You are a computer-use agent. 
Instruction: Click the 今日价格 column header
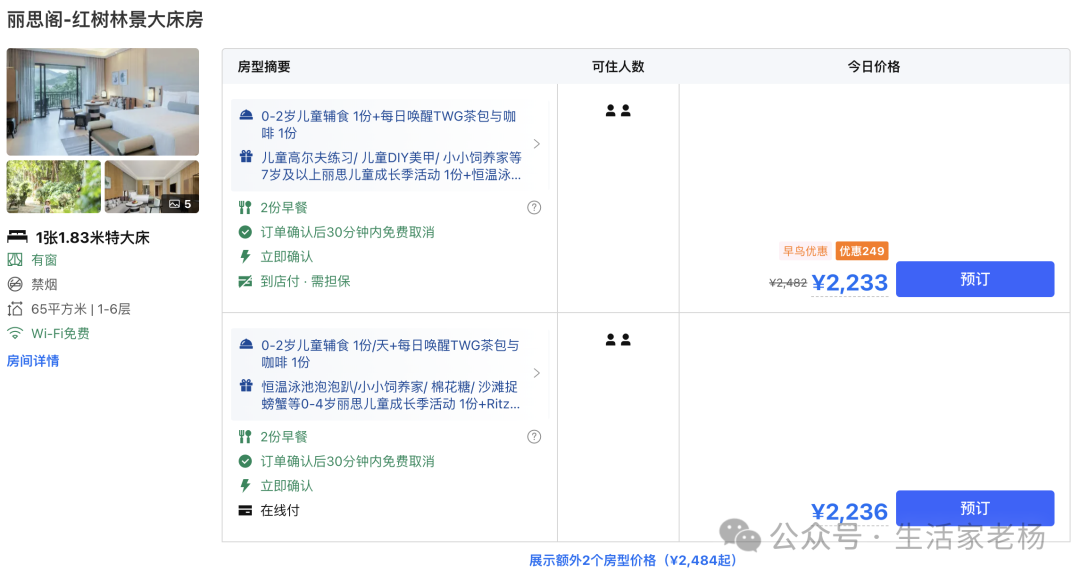click(x=873, y=67)
